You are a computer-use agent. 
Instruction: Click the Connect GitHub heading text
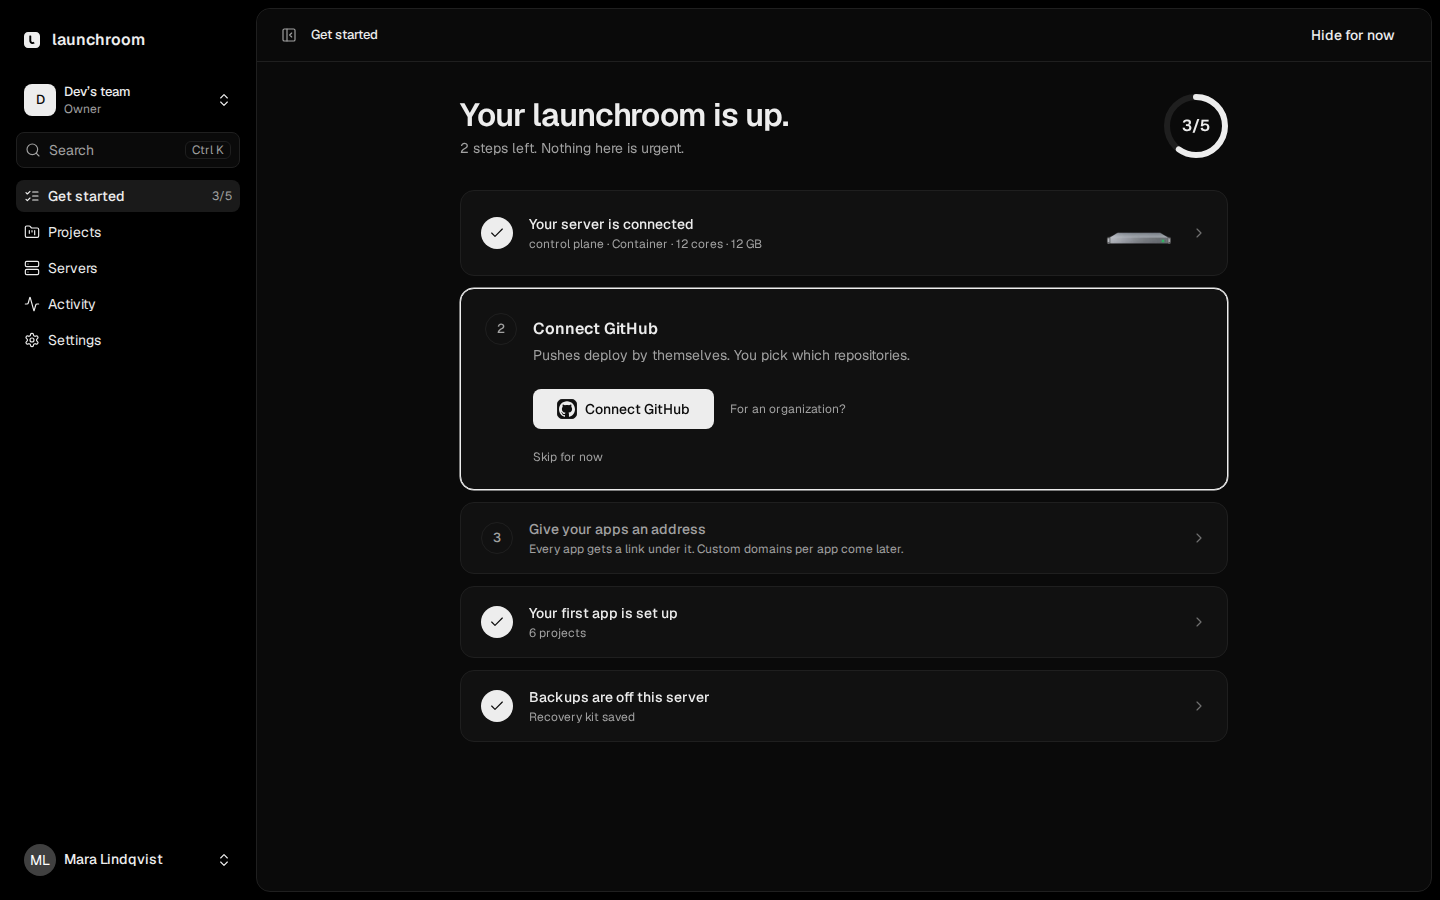point(595,329)
